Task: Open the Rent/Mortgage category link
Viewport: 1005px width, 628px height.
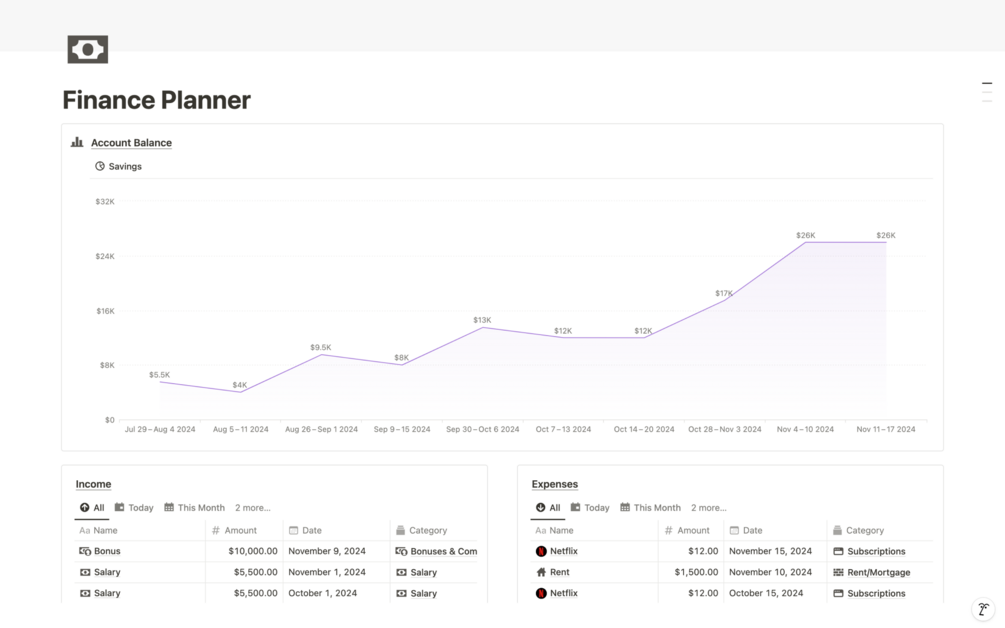Action: pyautogui.click(x=879, y=572)
